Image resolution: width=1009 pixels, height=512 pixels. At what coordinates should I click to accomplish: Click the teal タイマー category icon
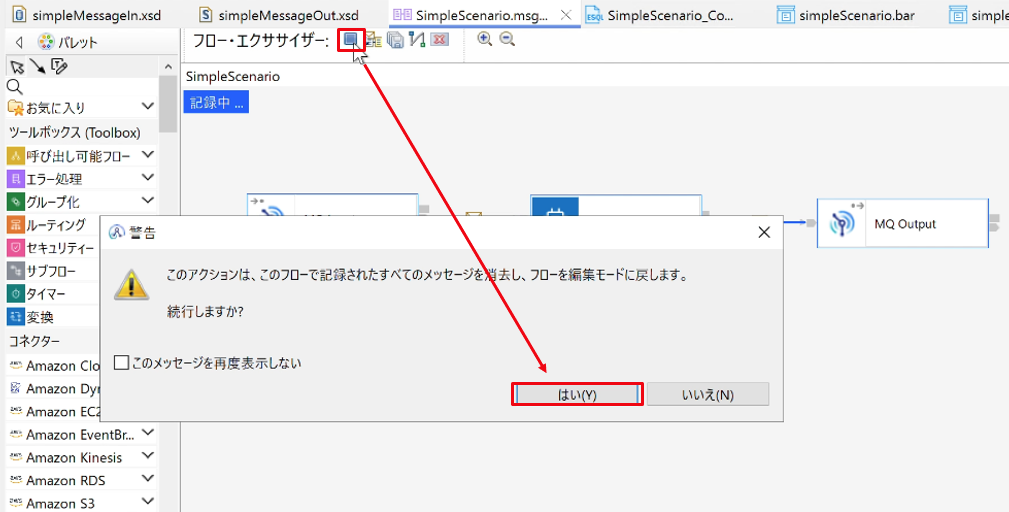coord(15,294)
